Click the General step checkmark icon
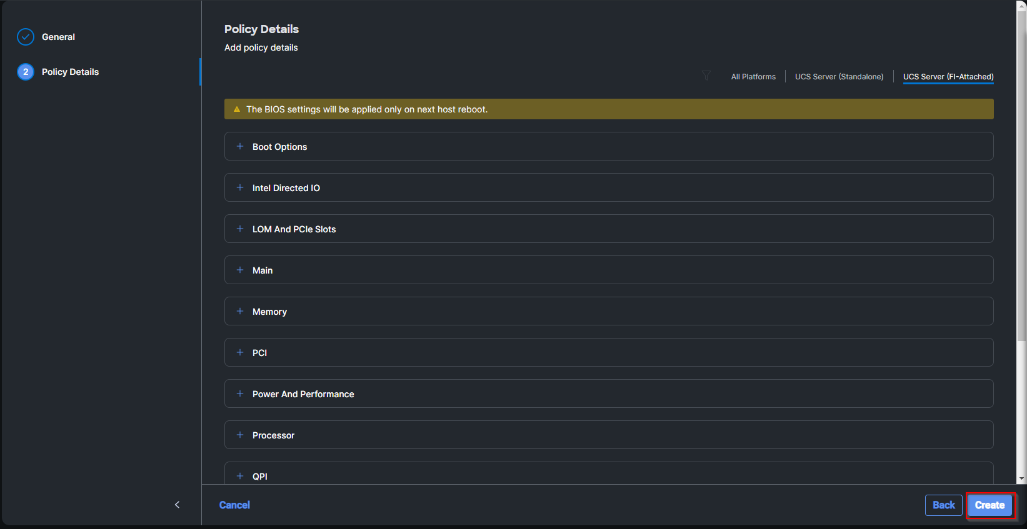Viewport: 1027px width, 529px height. tap(26, 37)
